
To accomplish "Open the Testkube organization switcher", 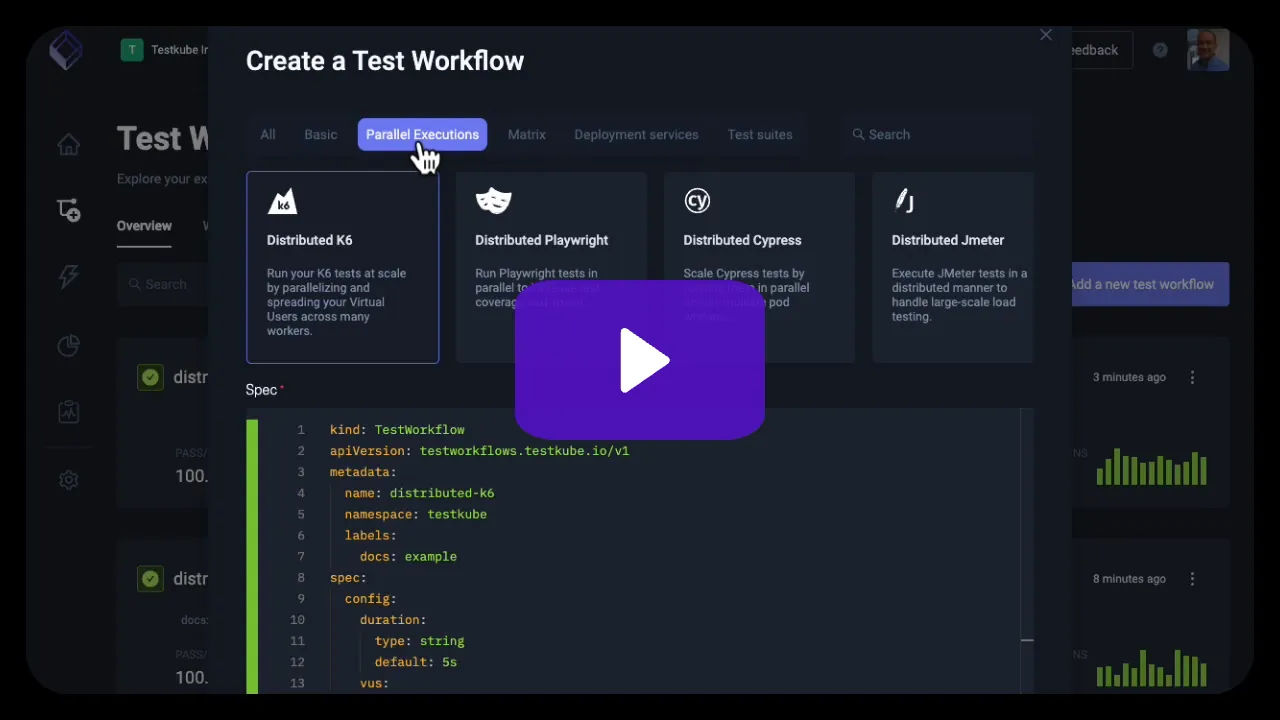I will [x=164, y=50].
